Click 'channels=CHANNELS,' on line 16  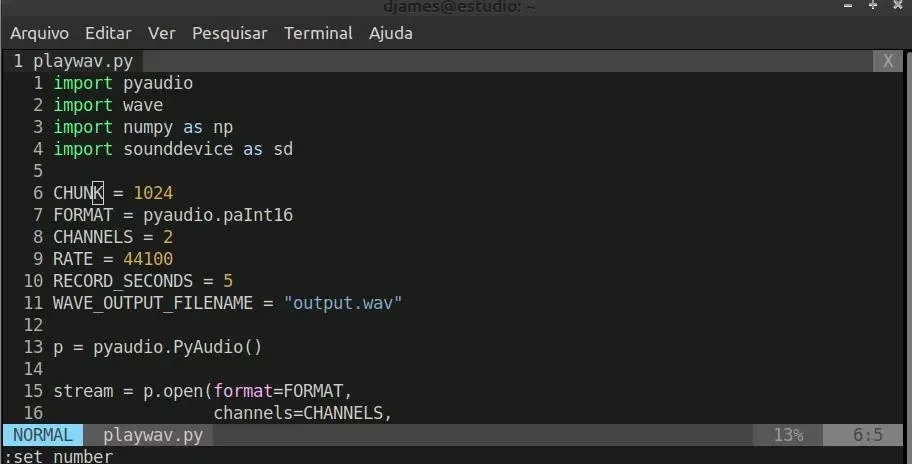point(303,413)
